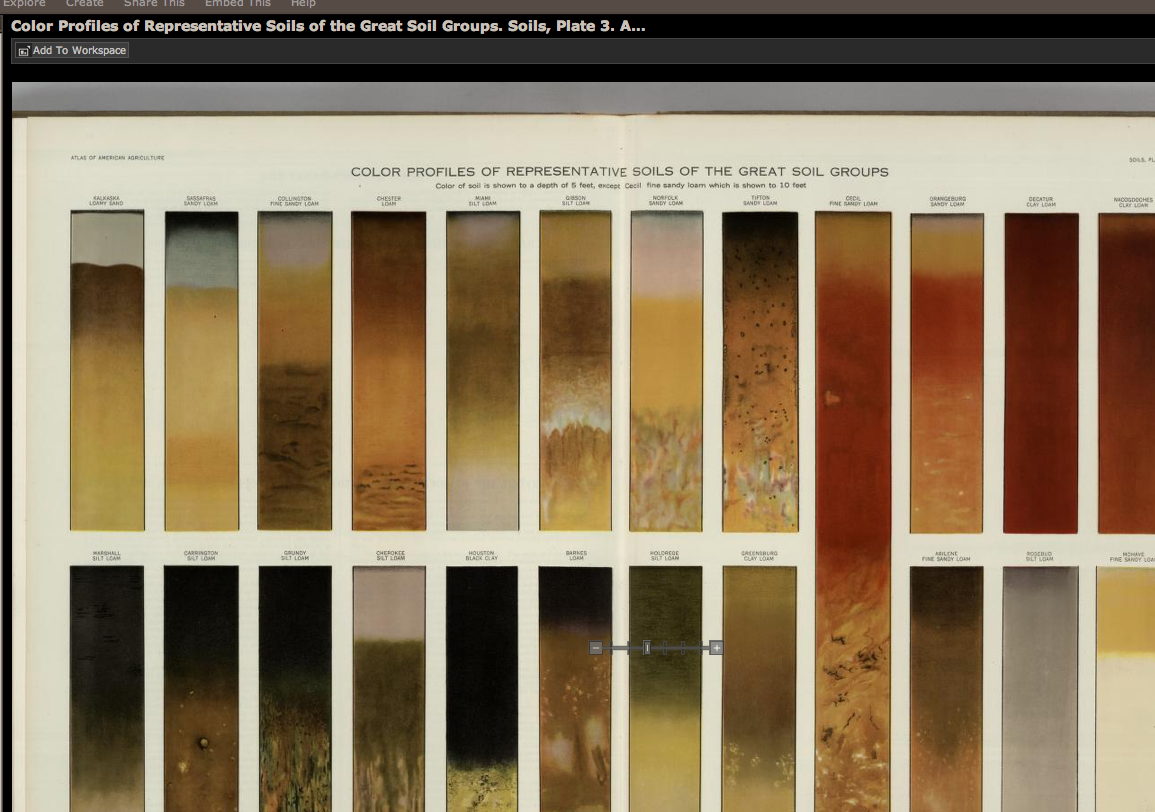Click the 'Orangeburg Sandy Loam' label
Viewport: 1155px width, 812px height.
[947, 201]
